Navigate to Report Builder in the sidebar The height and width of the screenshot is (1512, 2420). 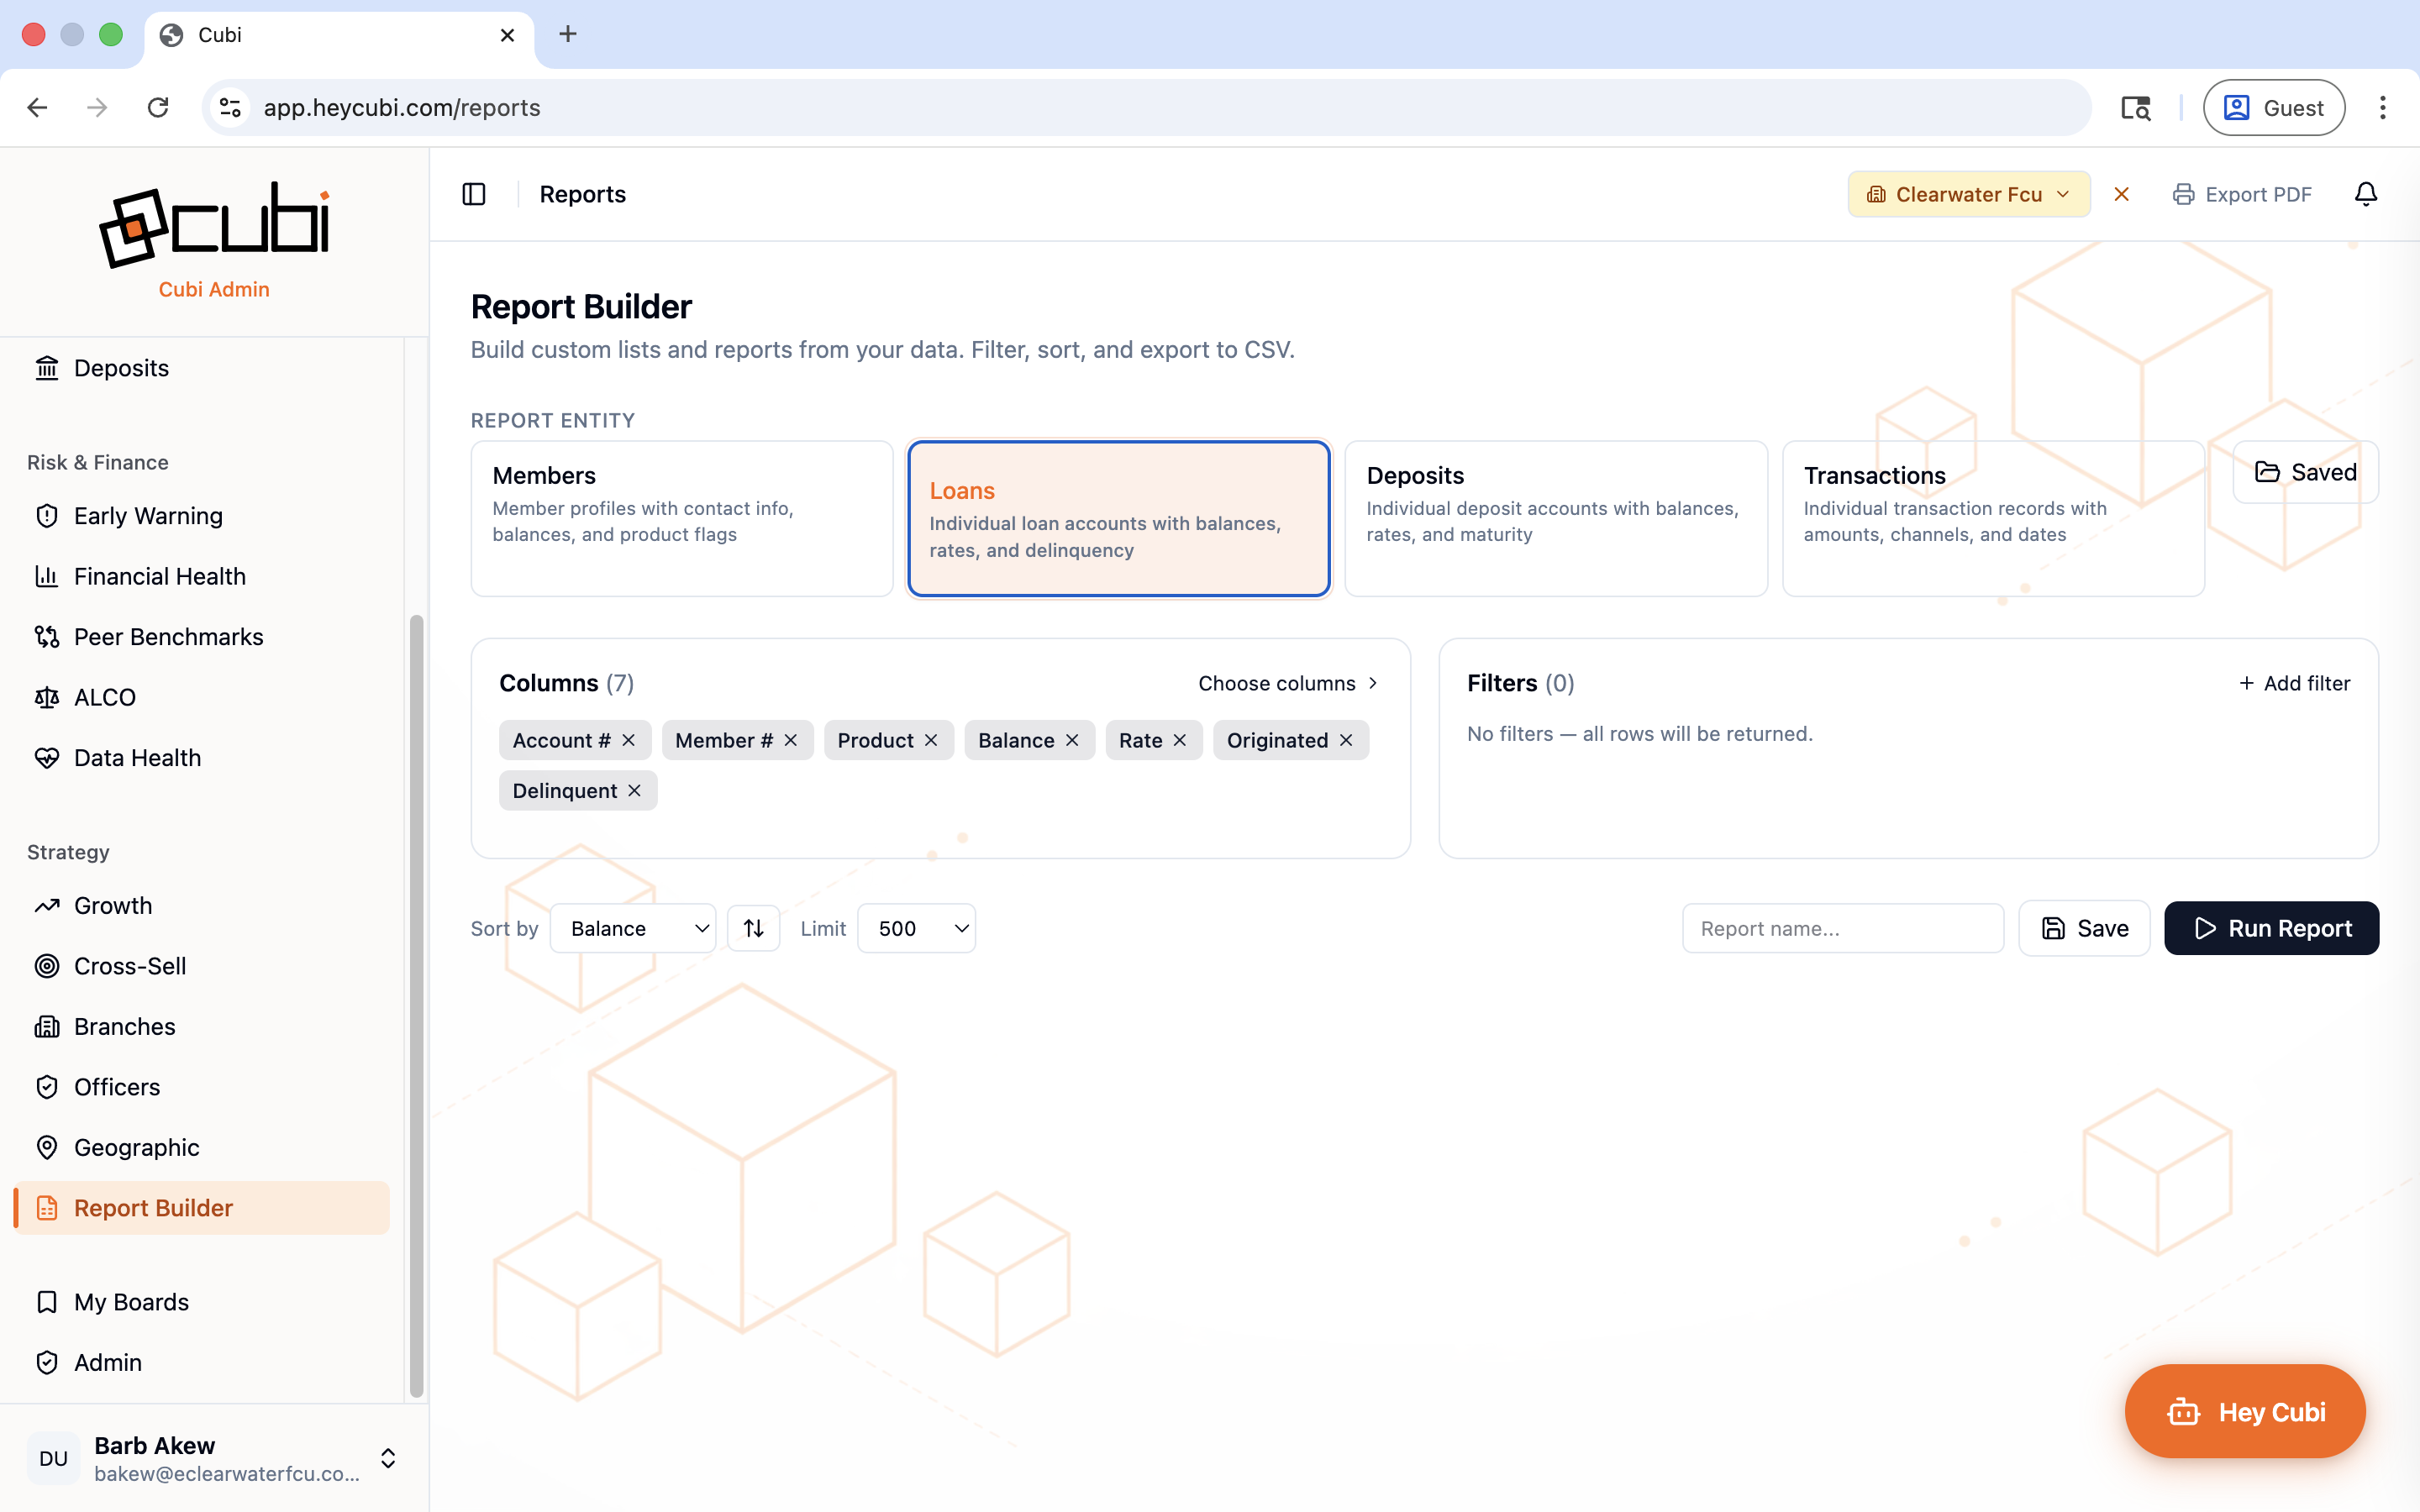pyautogui.click(x=153, y=1207)
